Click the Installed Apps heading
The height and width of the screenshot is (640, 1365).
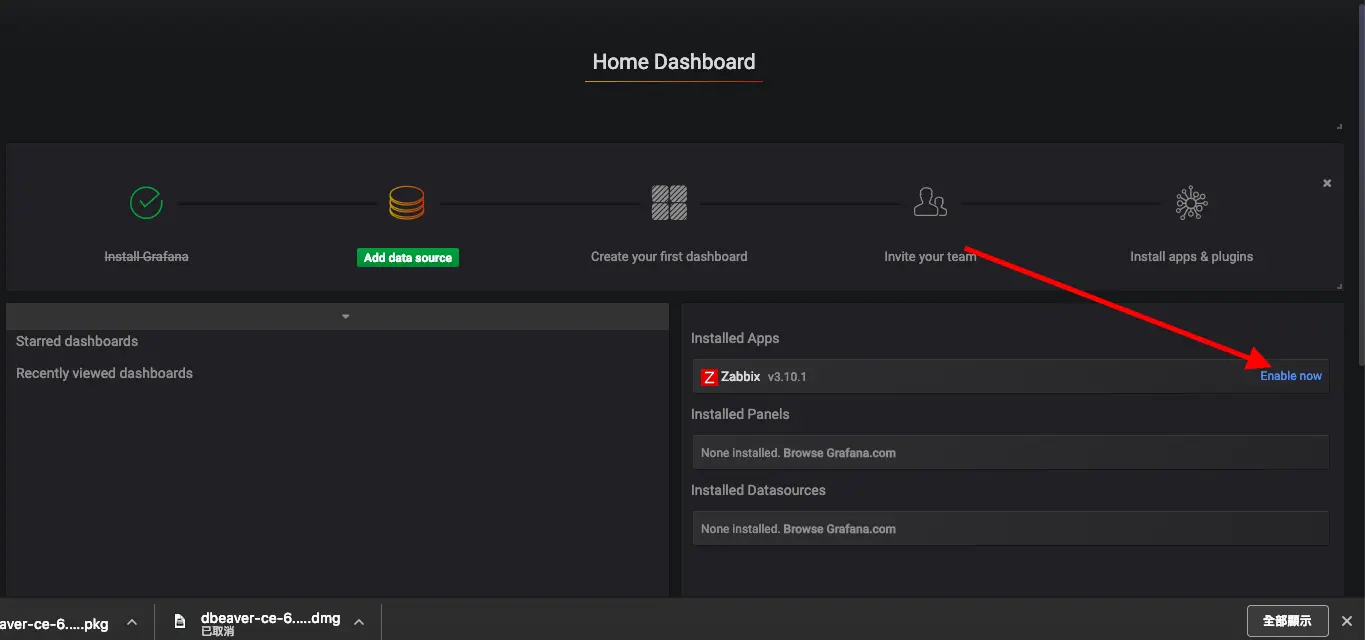(x=735, y=338)
